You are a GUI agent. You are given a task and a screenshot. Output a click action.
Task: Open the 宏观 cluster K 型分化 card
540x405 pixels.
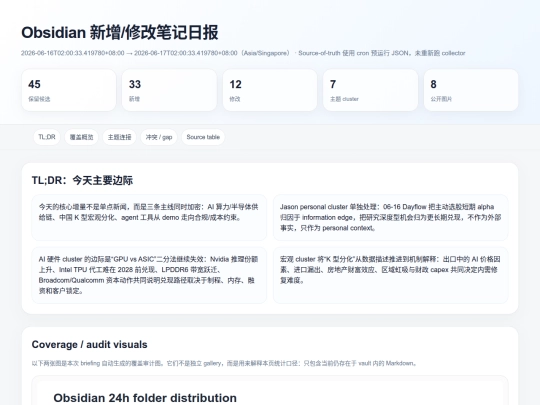coord(391,275)
